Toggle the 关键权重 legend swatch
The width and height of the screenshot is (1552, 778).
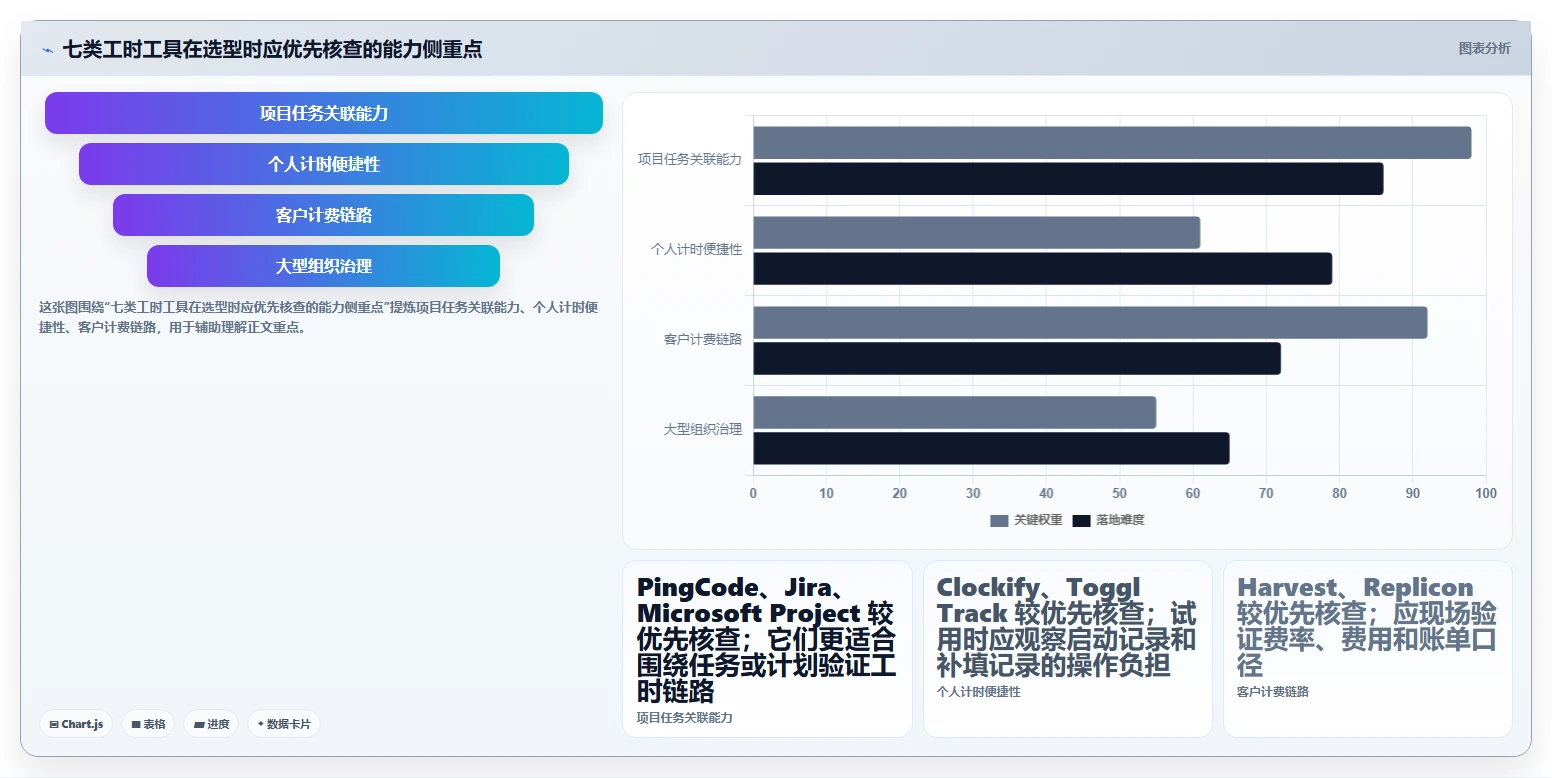click(1000, 520)
